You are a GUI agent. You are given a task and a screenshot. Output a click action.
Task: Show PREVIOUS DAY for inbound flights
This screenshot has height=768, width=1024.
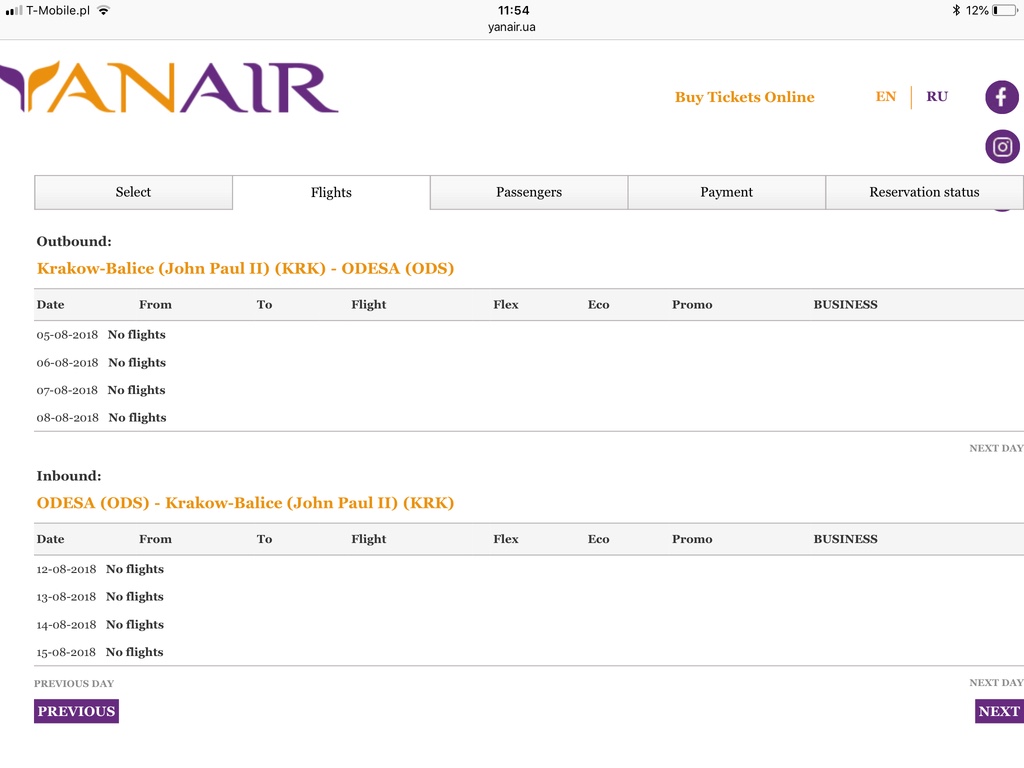click(74, 683)
